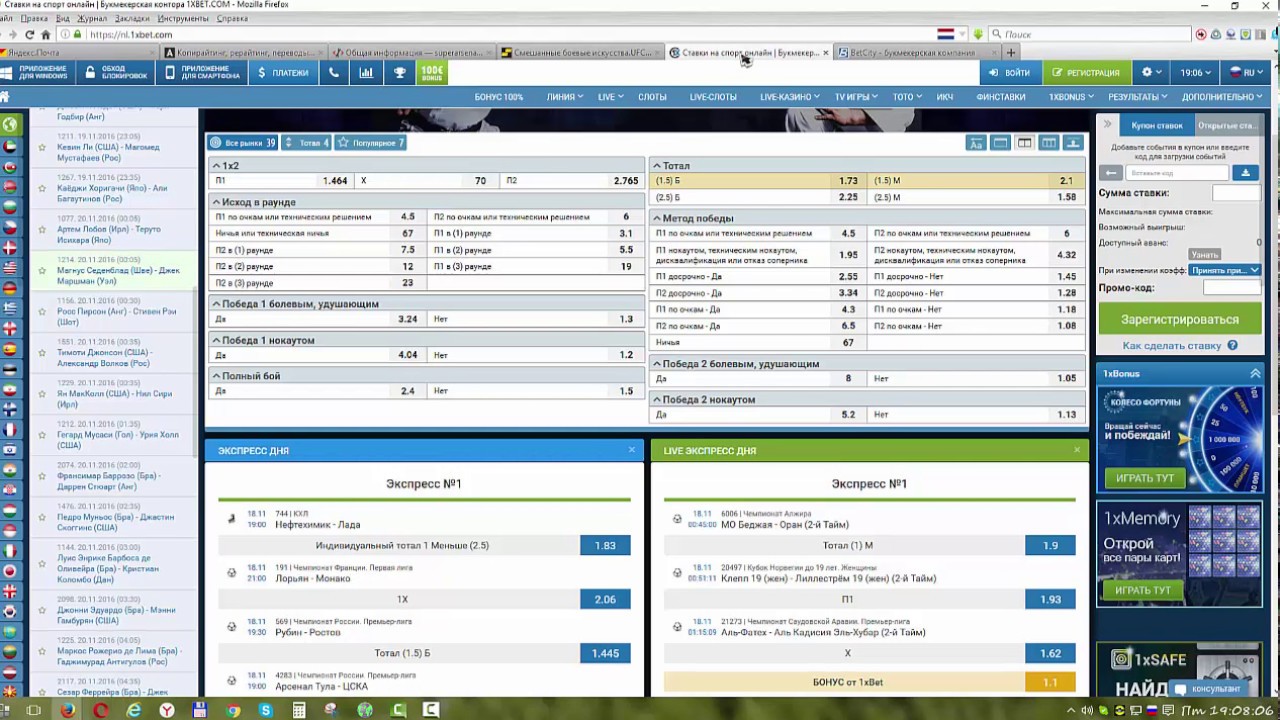Open the Windows application download button

tap(36, 72)
